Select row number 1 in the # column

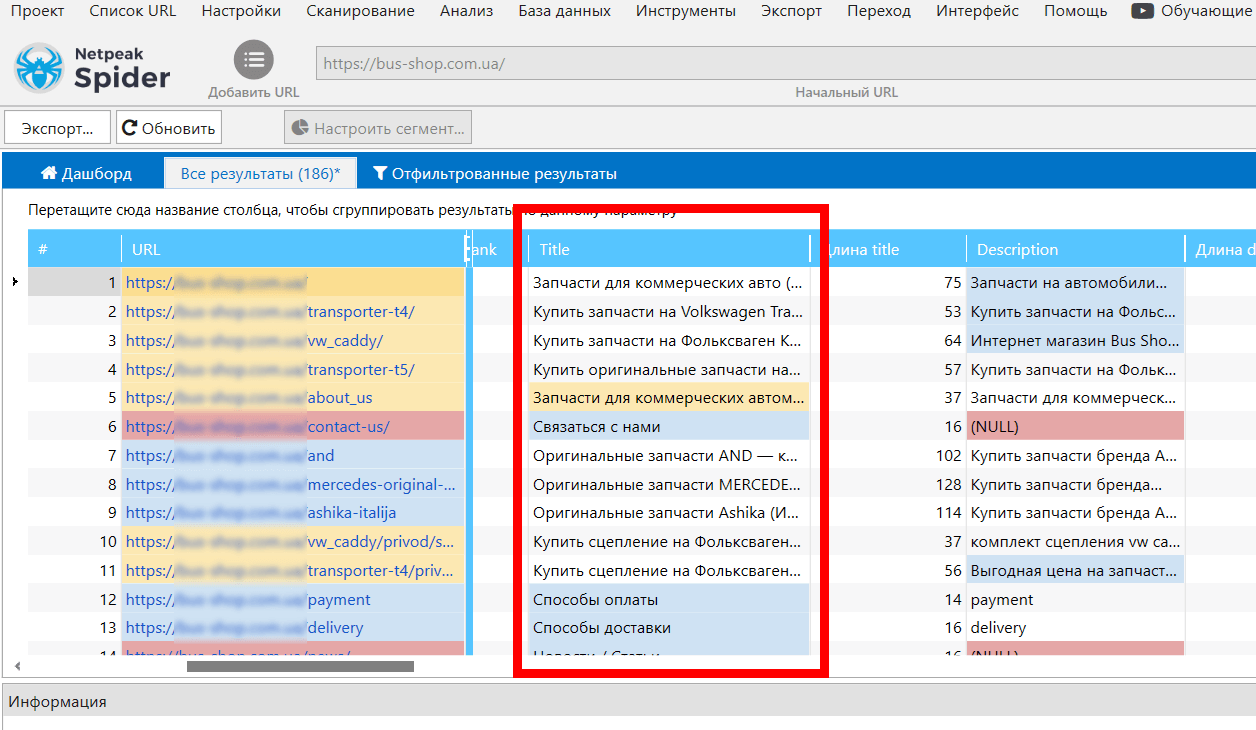click(74, 283)
